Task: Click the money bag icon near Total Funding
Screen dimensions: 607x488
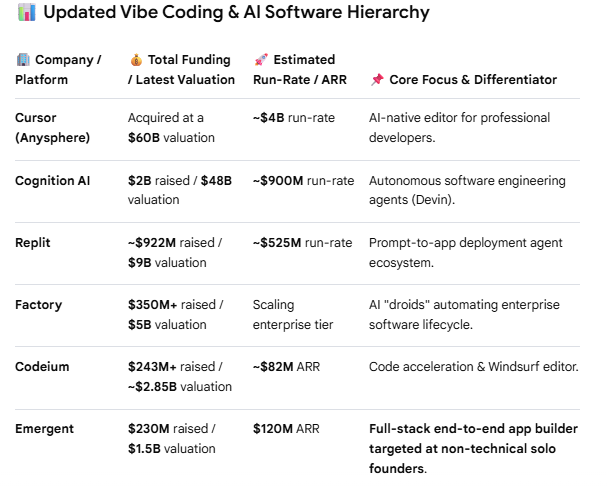Action: [136, 60]
